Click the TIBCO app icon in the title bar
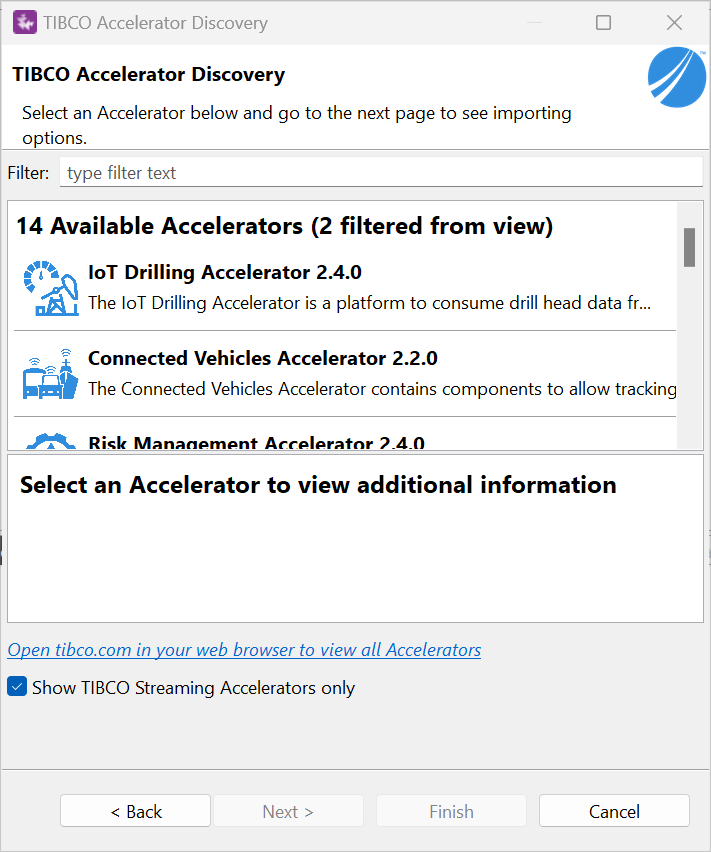711x852 pixels. click(24, 22)
